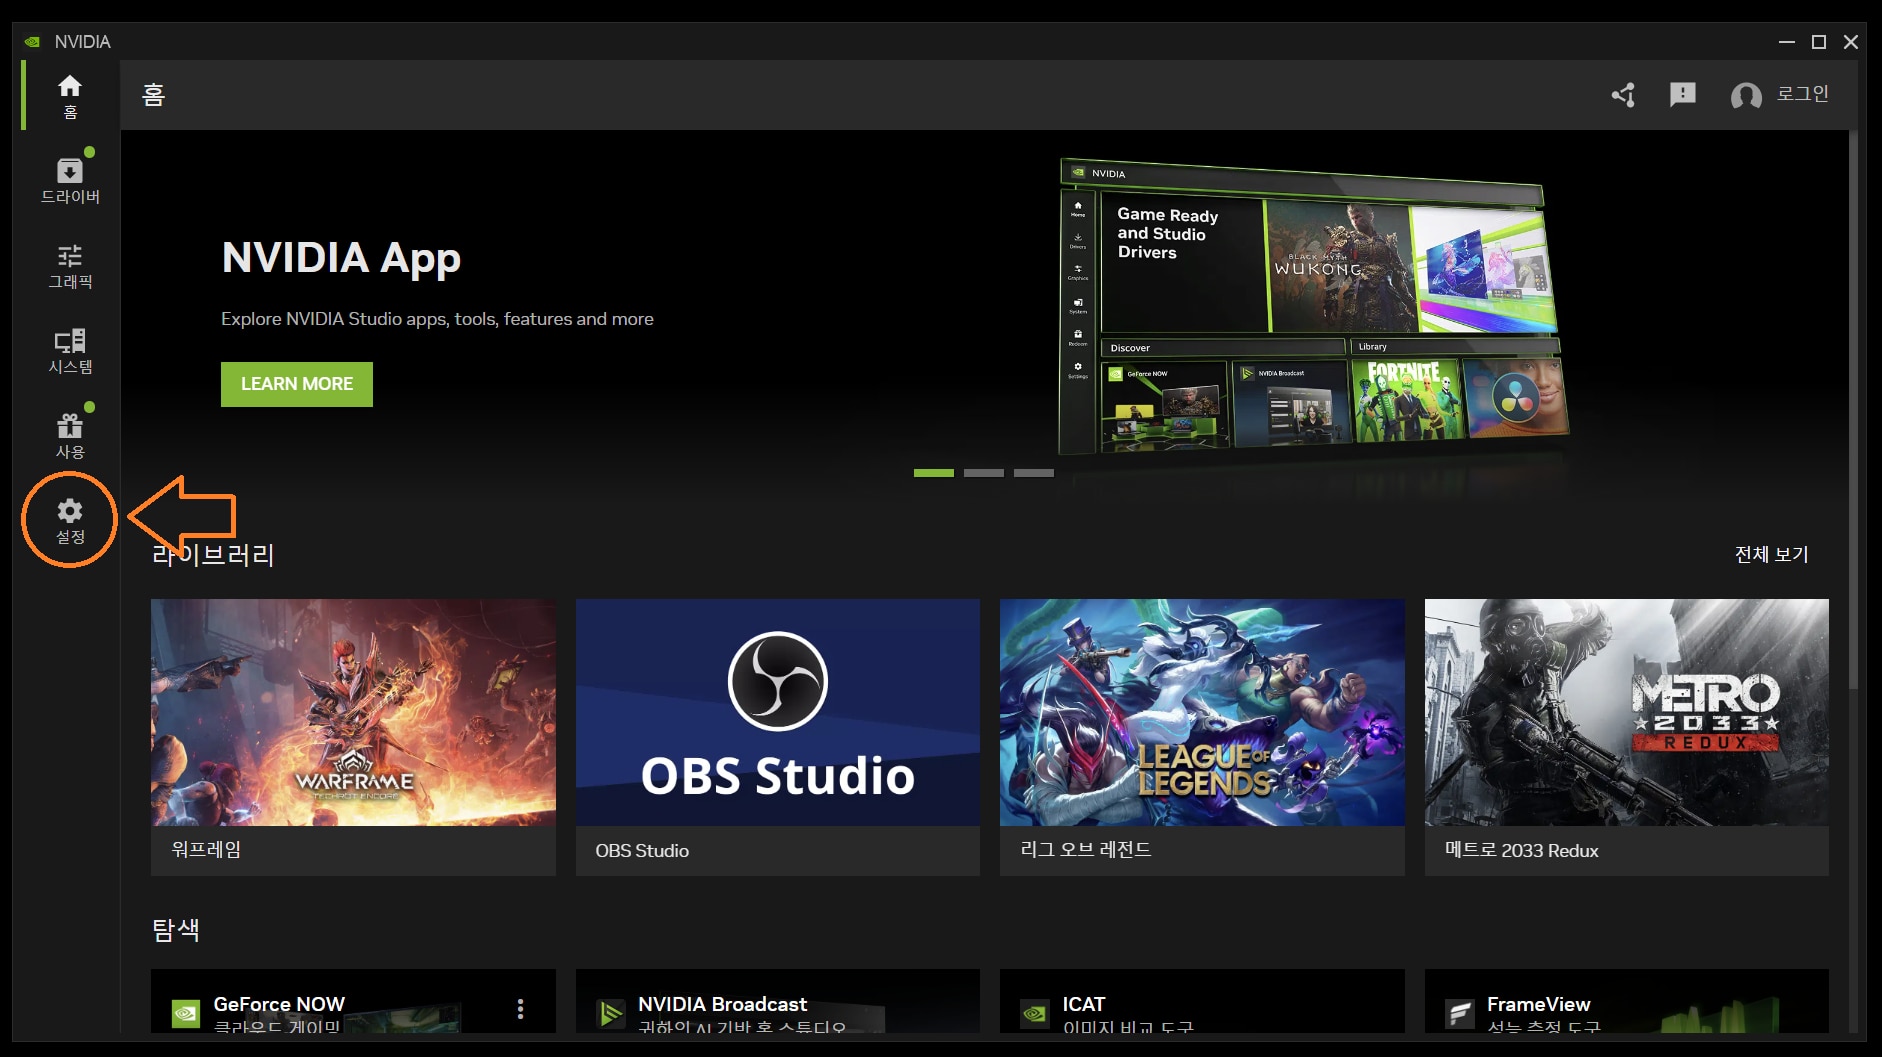Close the NVIDIA app window
This screenshot has width=1882, height=1057.
click(1851, 42)
